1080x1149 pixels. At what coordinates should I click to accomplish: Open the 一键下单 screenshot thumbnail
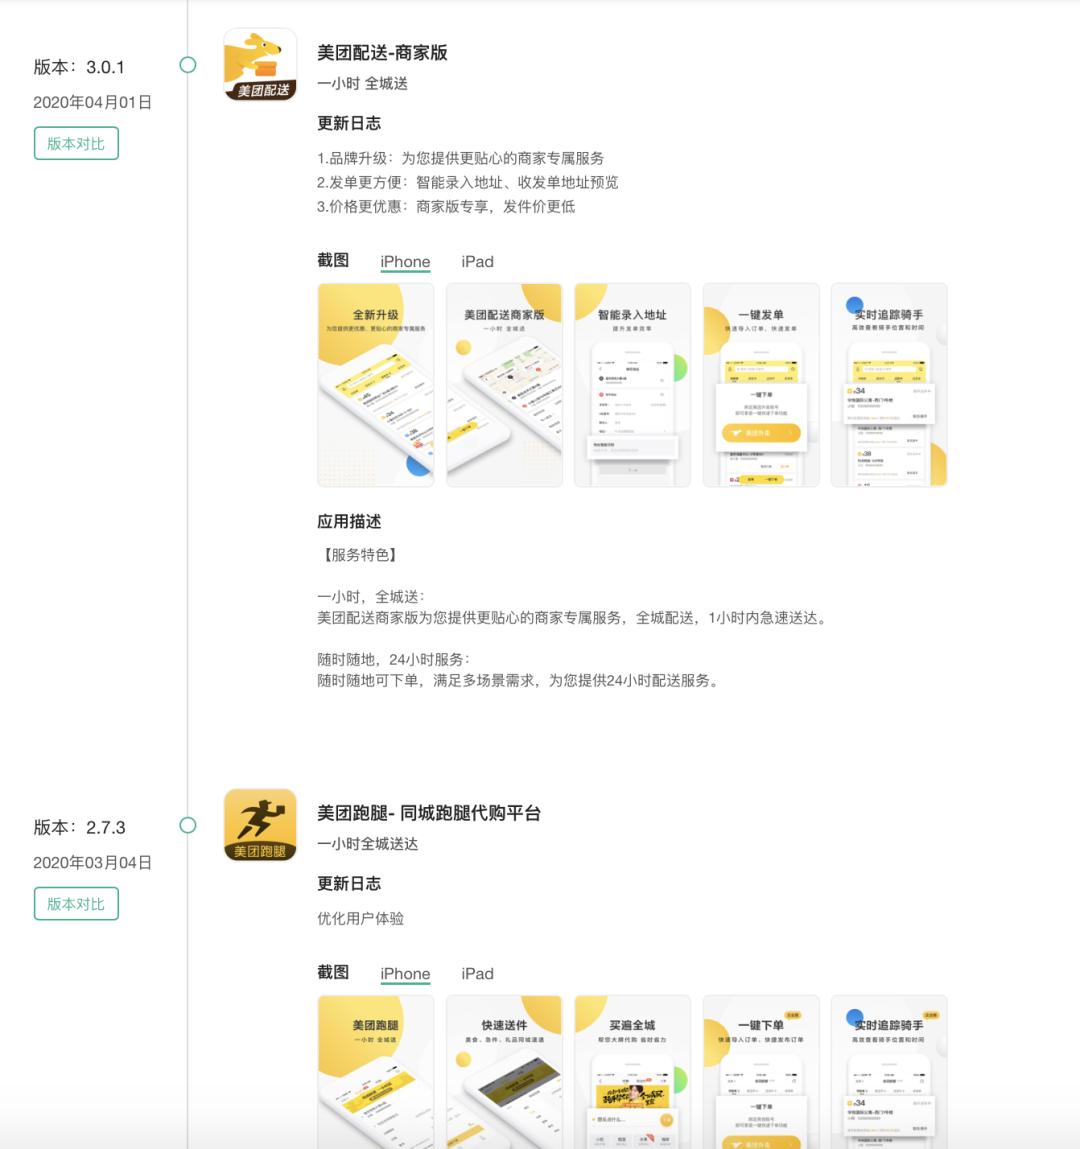pyautogui.click(x=761, y=1072)
